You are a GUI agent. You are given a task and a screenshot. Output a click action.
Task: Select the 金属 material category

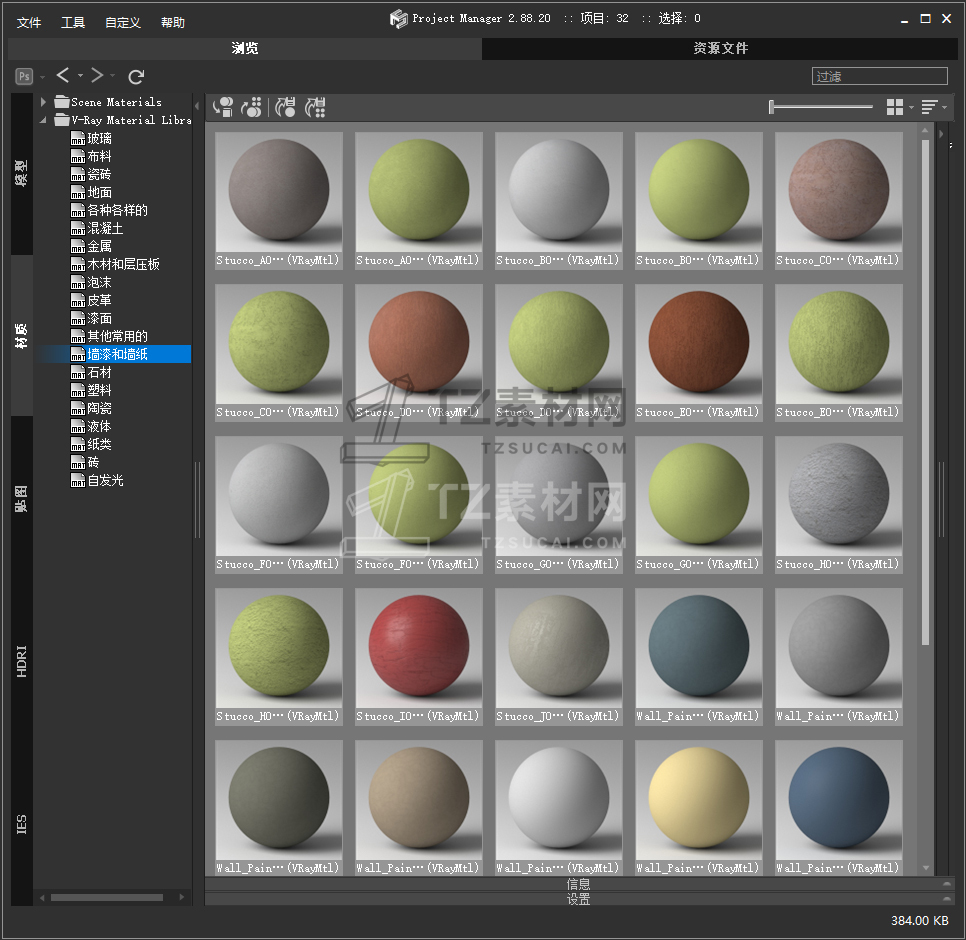pos(99,246)
